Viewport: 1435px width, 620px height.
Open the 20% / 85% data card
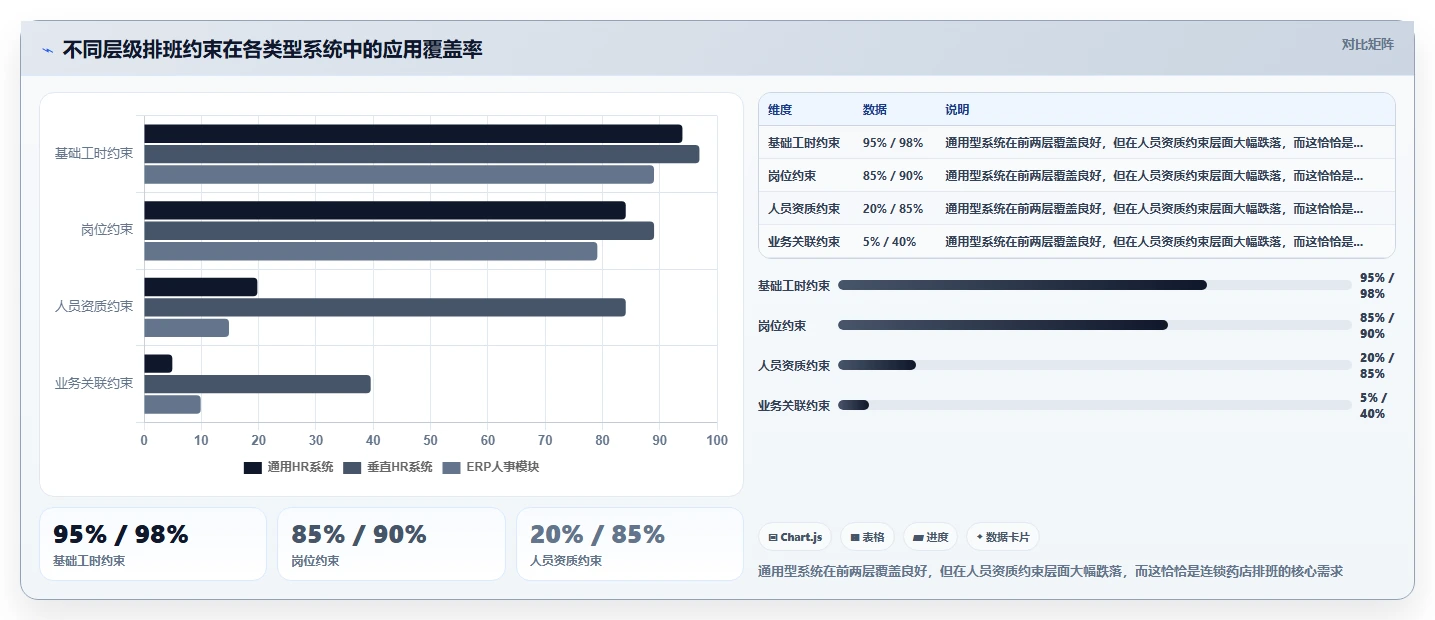(630, 544)
